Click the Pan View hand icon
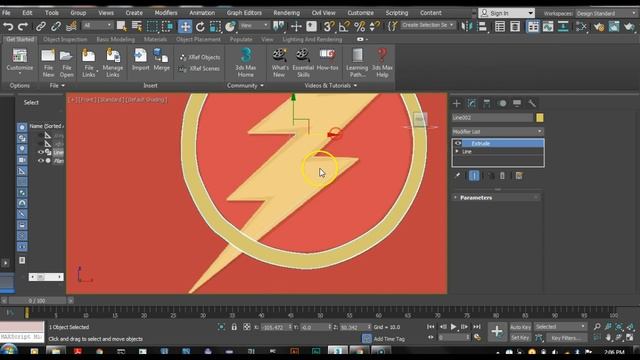 pyautogui.click(x=608, y=338)
